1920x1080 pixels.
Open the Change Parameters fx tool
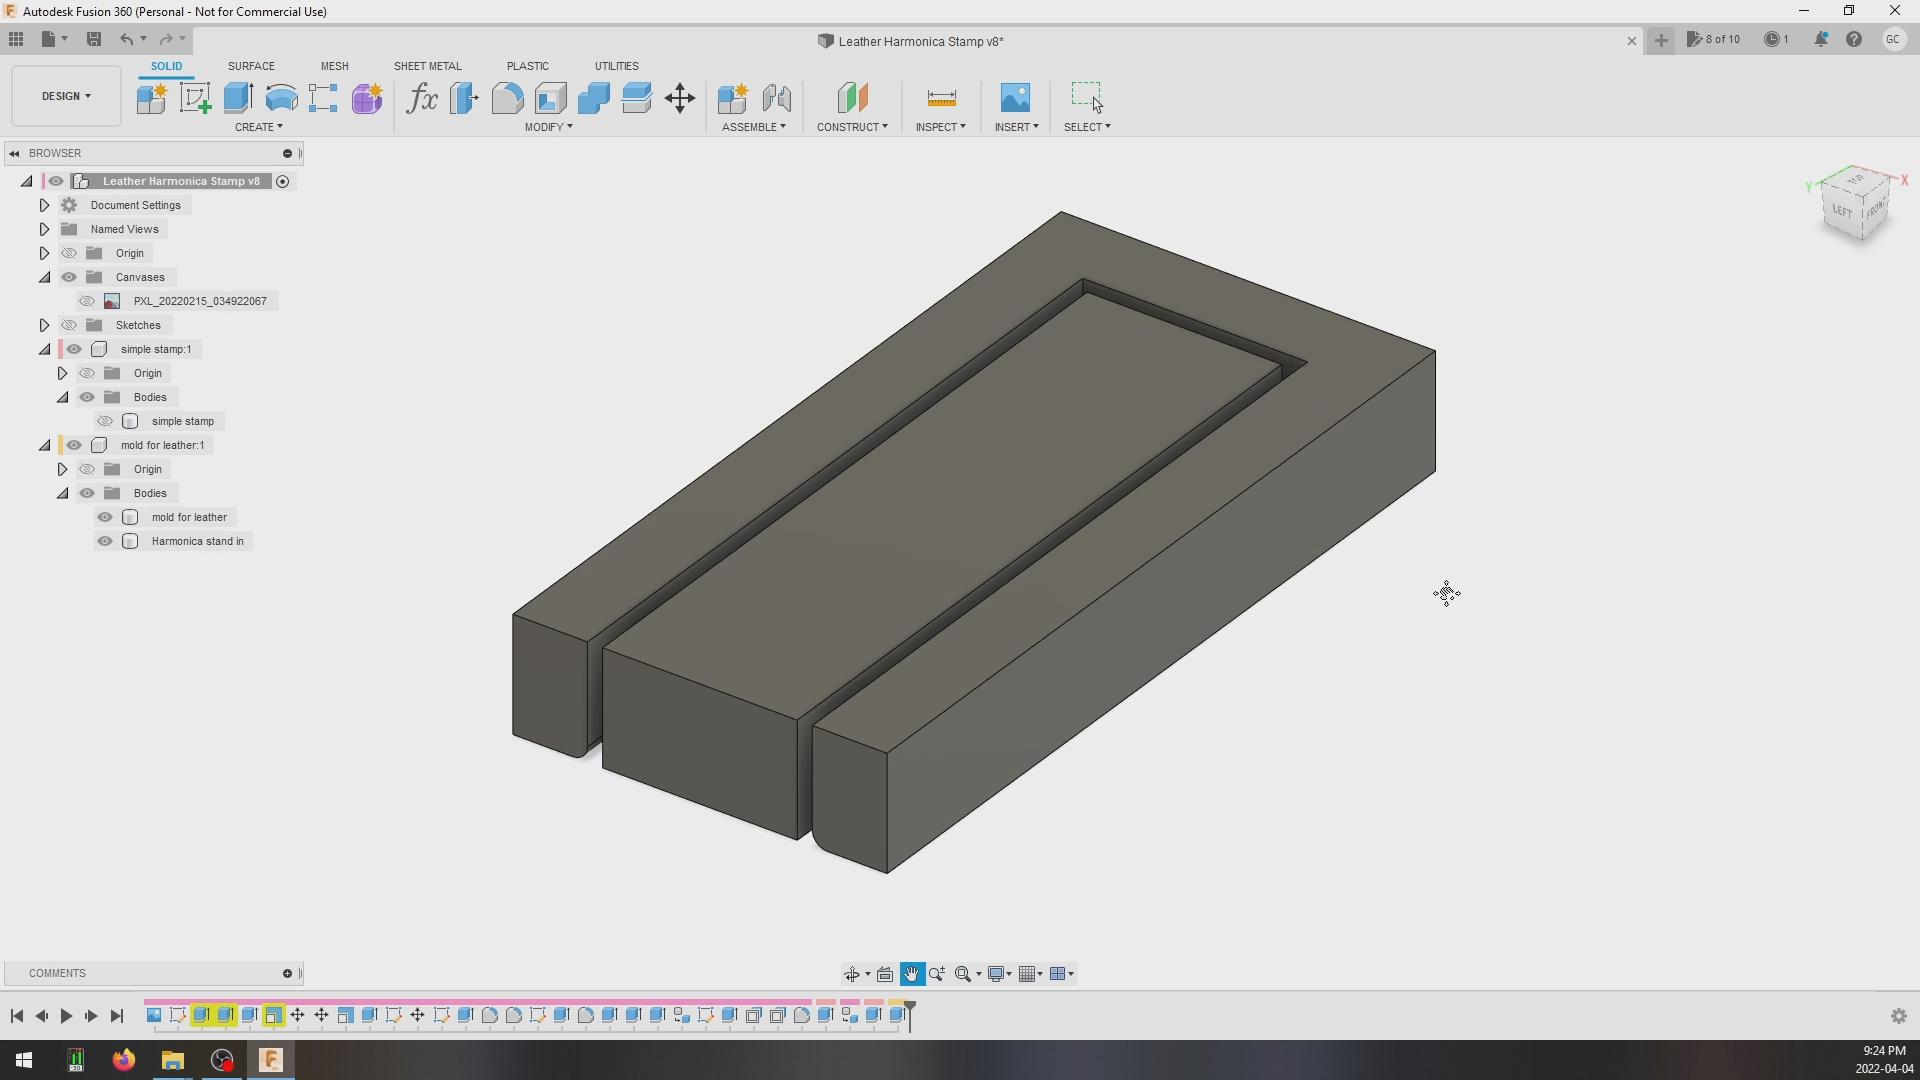click(x=421, y=98)
